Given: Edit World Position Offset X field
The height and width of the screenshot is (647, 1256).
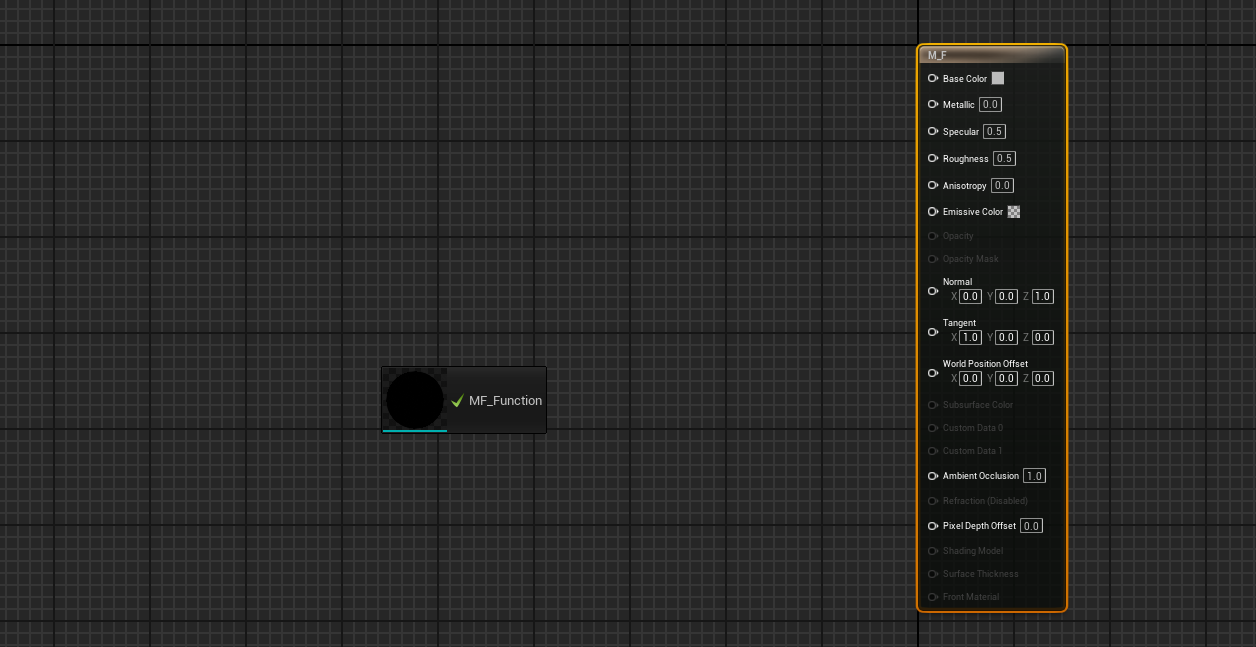Looking at the screenshot, I should coord(970,379).
